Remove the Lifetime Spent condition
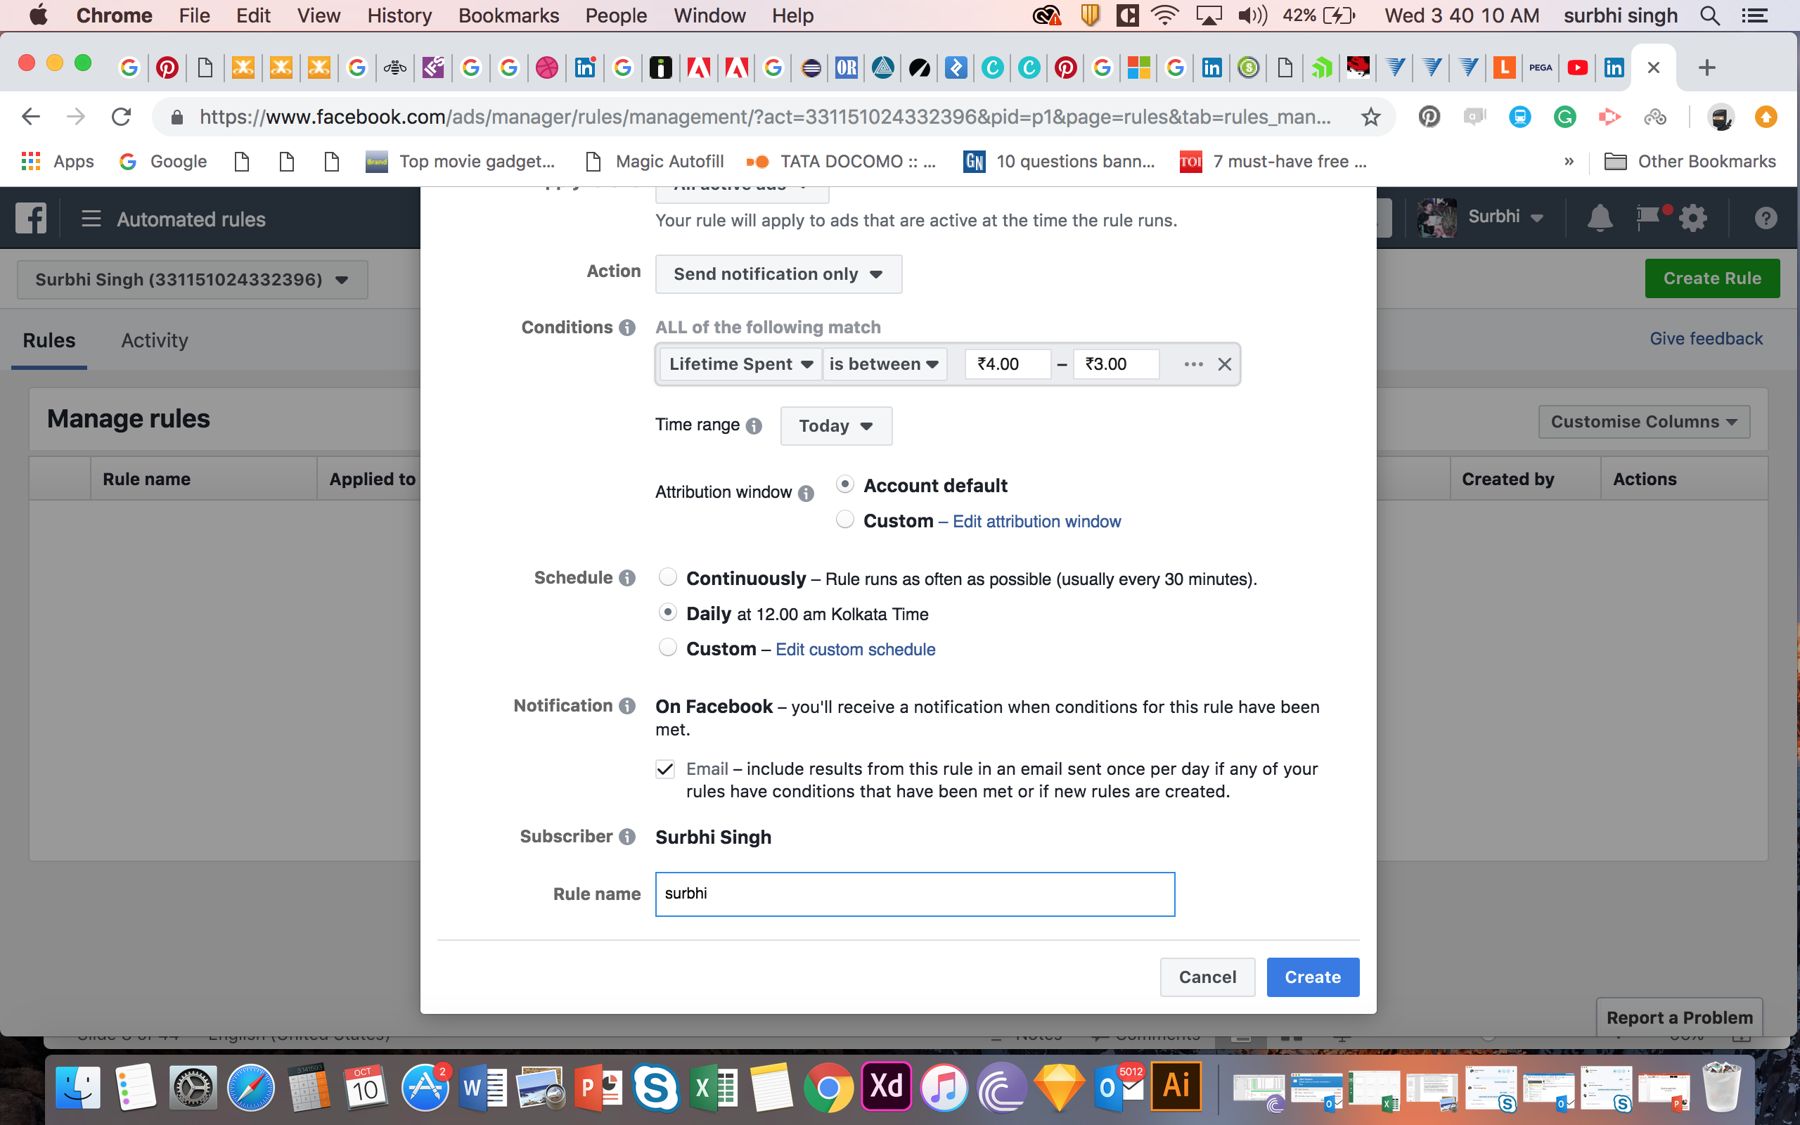 click(1224, 364)
